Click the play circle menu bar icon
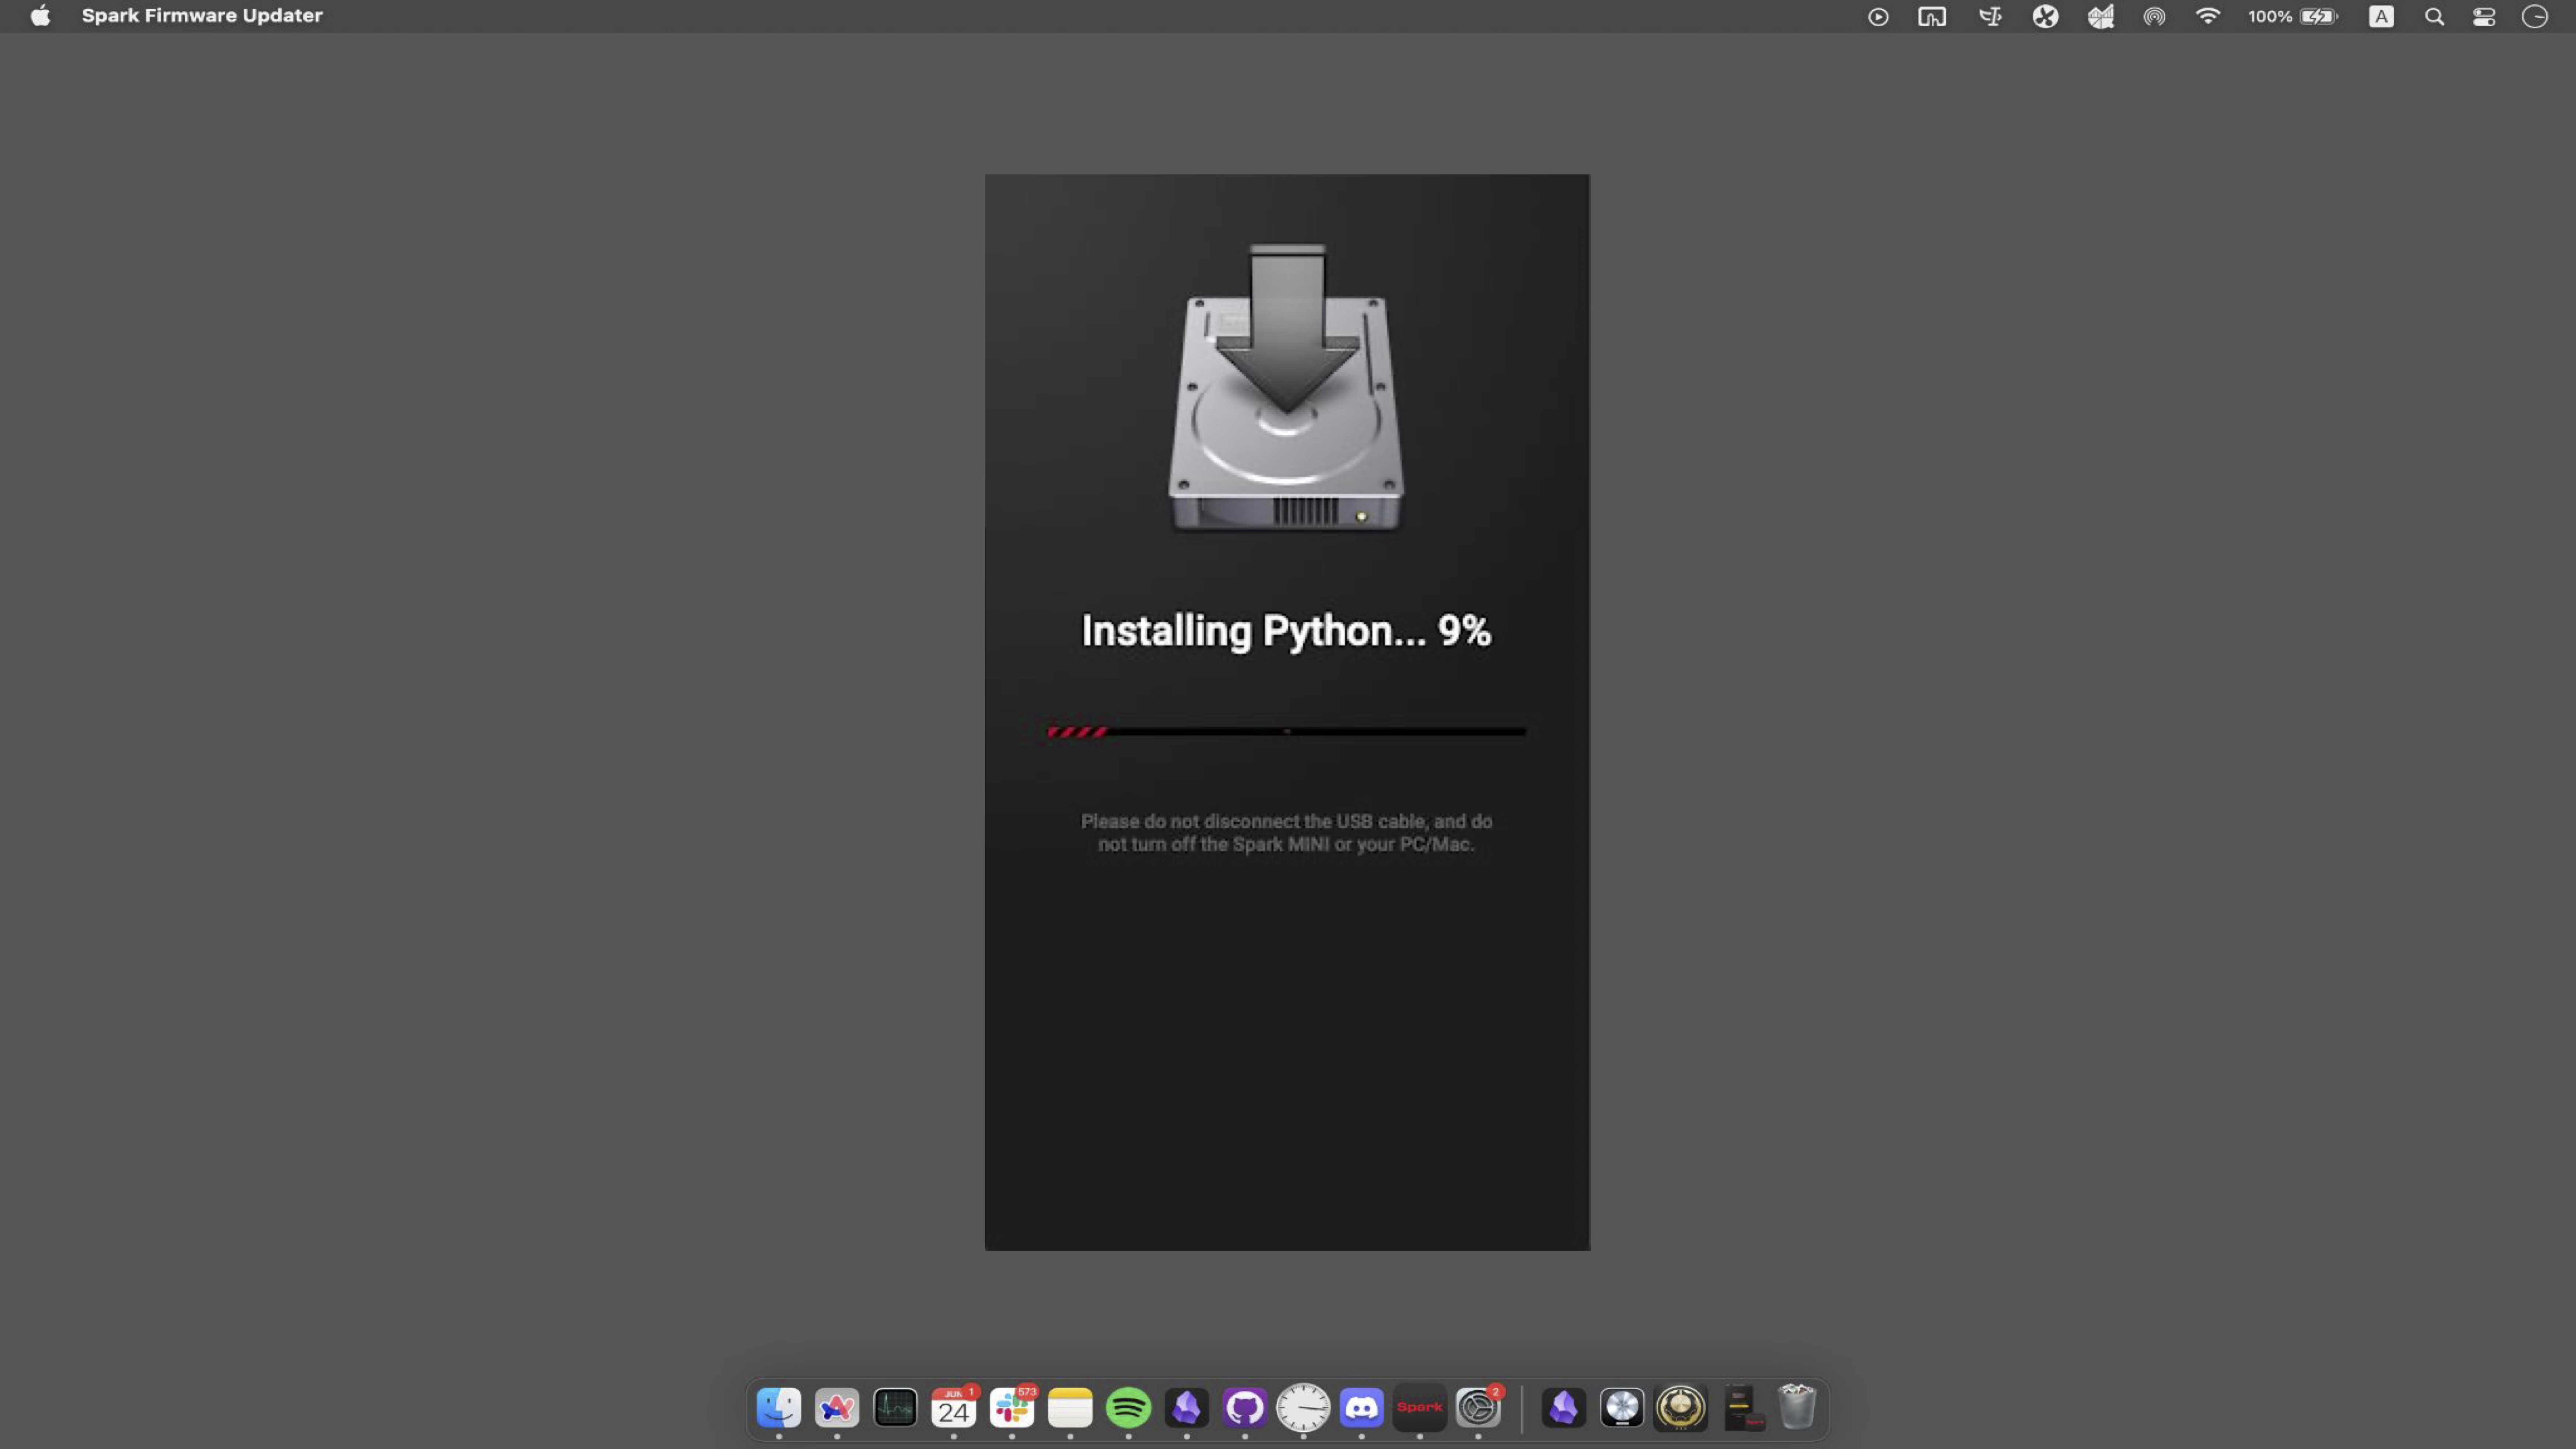 (x=1878, y=17)
